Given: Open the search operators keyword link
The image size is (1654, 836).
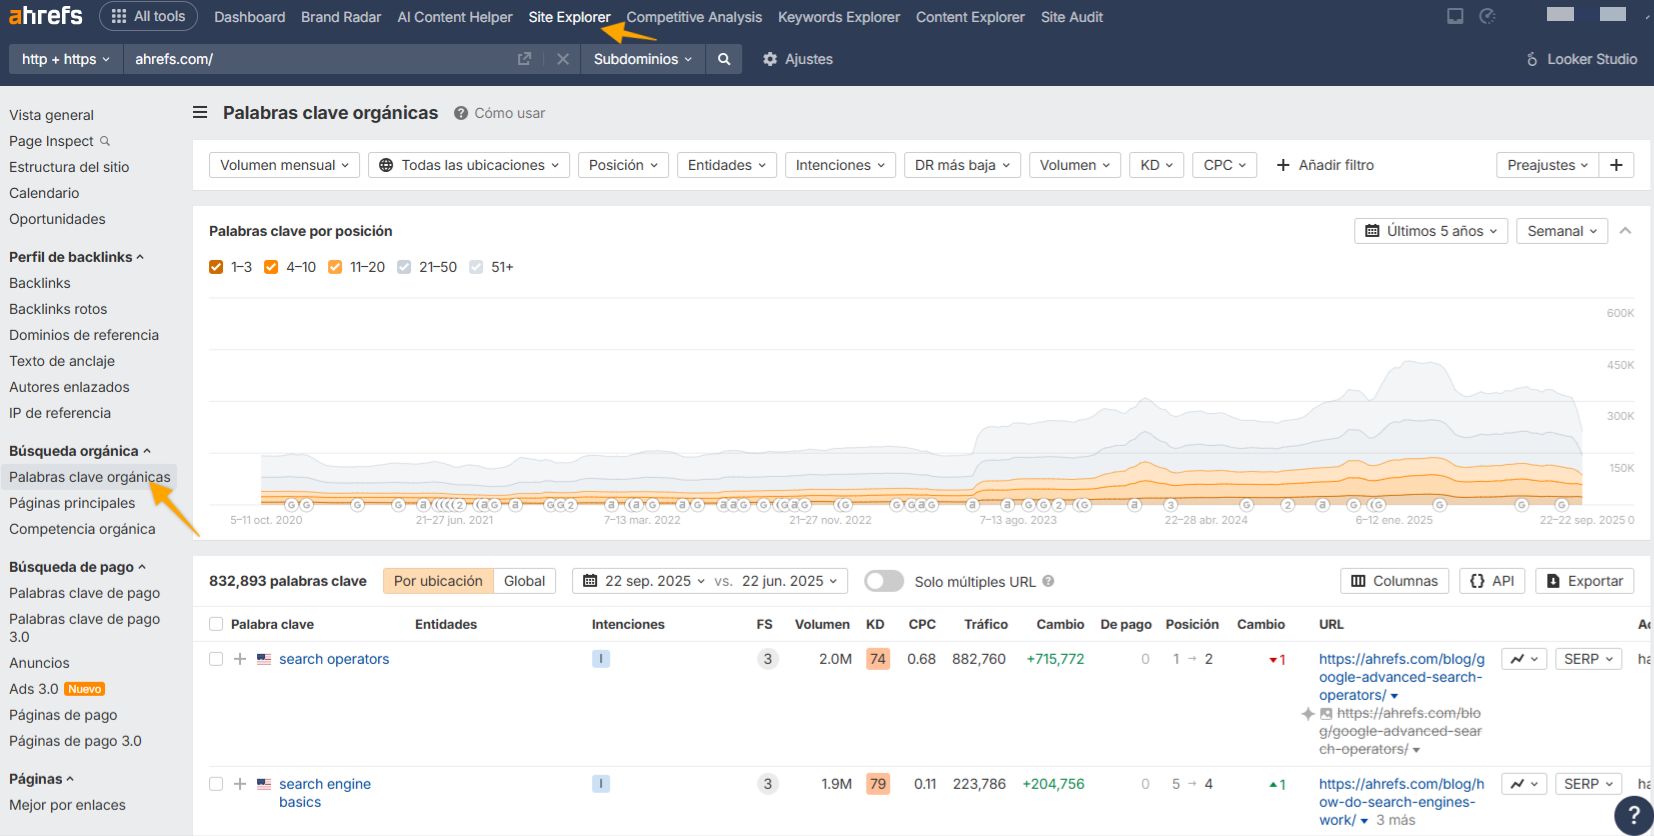Looking at the screenshot, I should click(x=334, y=659).
